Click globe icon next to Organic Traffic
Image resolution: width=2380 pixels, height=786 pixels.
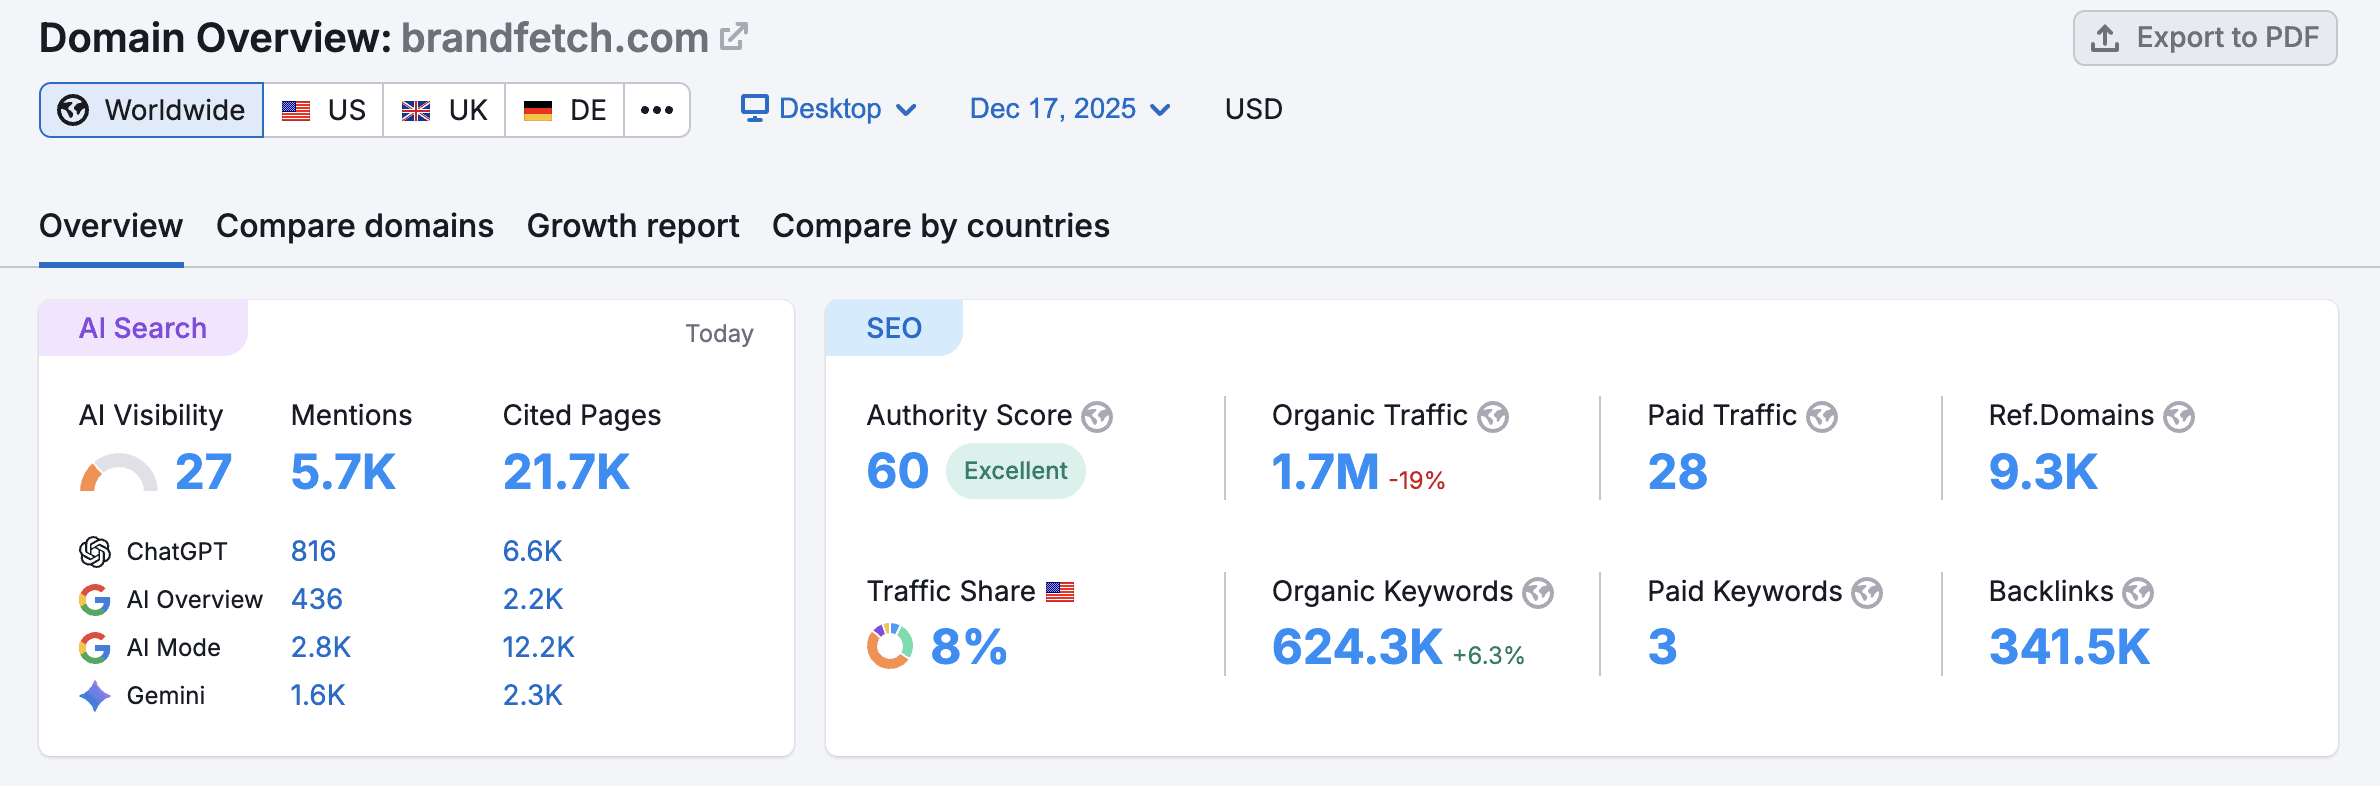click(1493, 417)
